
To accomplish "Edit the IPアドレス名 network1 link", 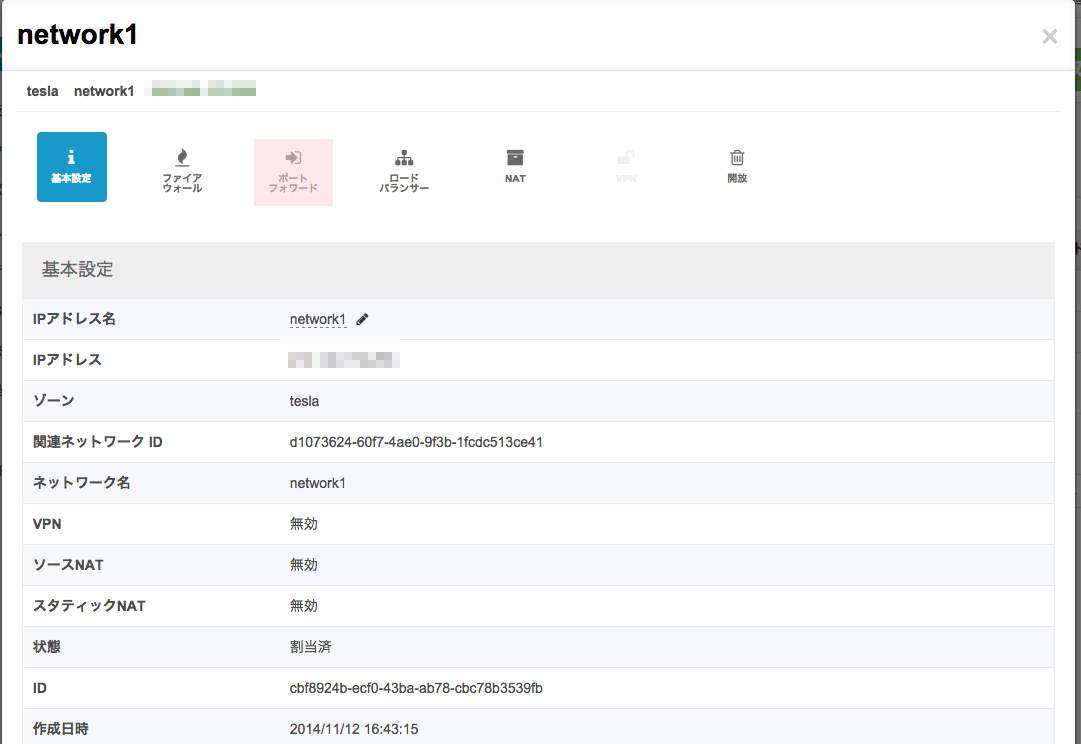I will [x=316, y=318].
